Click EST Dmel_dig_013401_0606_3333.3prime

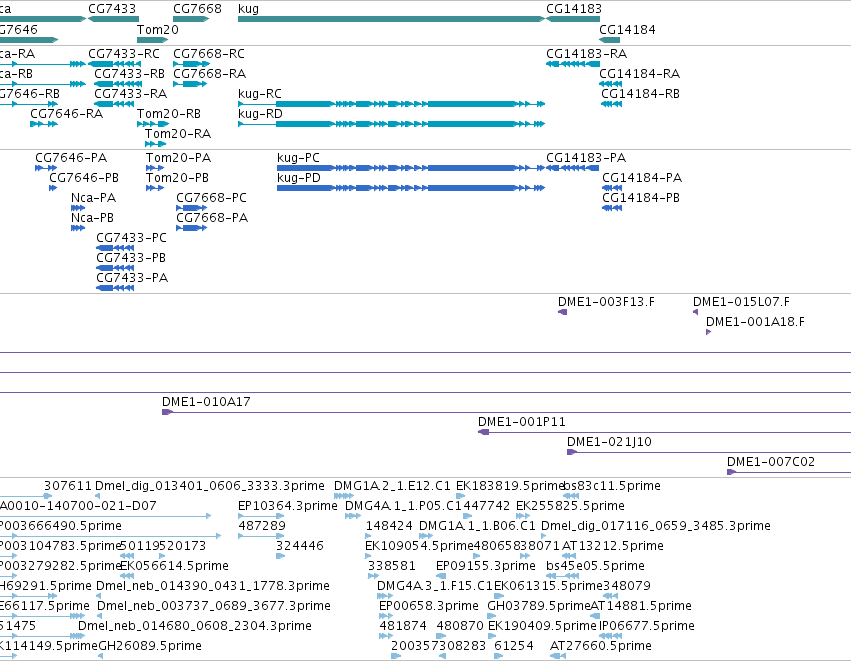[98, 496]
